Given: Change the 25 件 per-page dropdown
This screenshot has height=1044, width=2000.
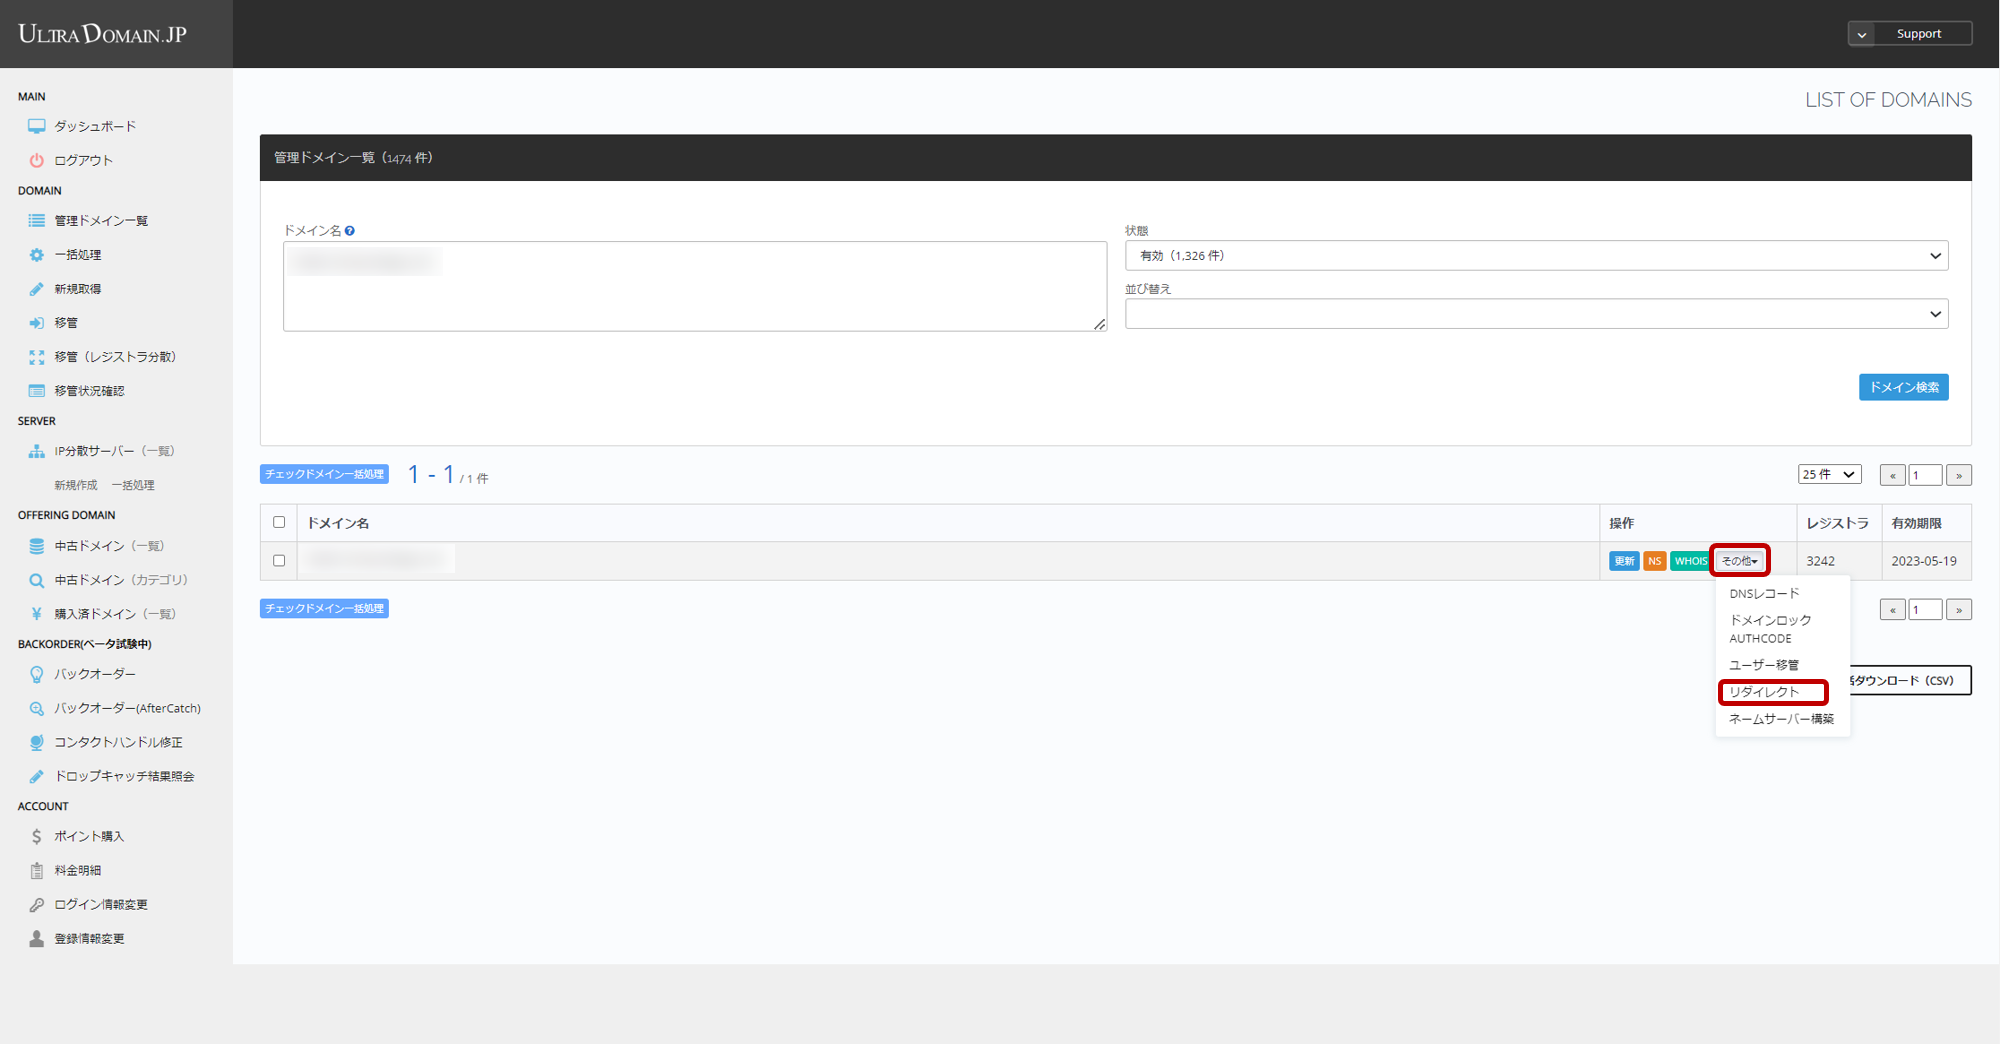Looking at the screenshot, I should (1828, 474).
